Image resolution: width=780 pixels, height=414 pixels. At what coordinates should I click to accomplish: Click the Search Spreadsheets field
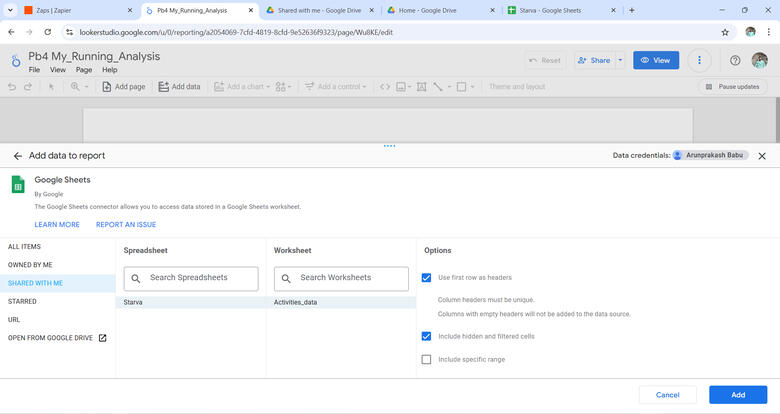coord(191,279)
